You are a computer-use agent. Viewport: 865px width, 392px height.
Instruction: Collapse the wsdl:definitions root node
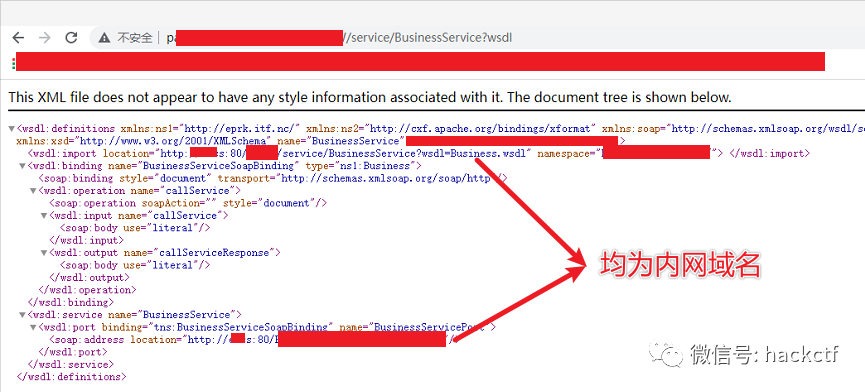point(12,128)
